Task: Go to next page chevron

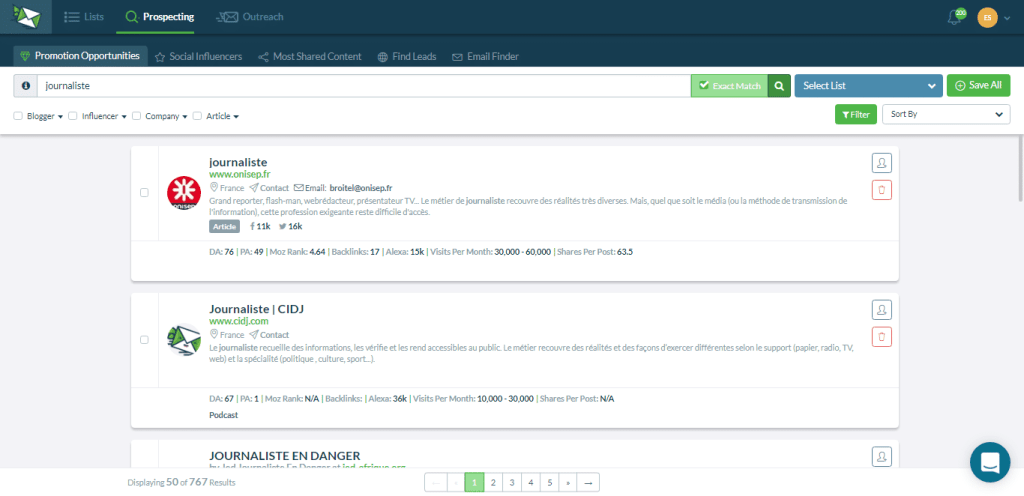Action: 568,483
